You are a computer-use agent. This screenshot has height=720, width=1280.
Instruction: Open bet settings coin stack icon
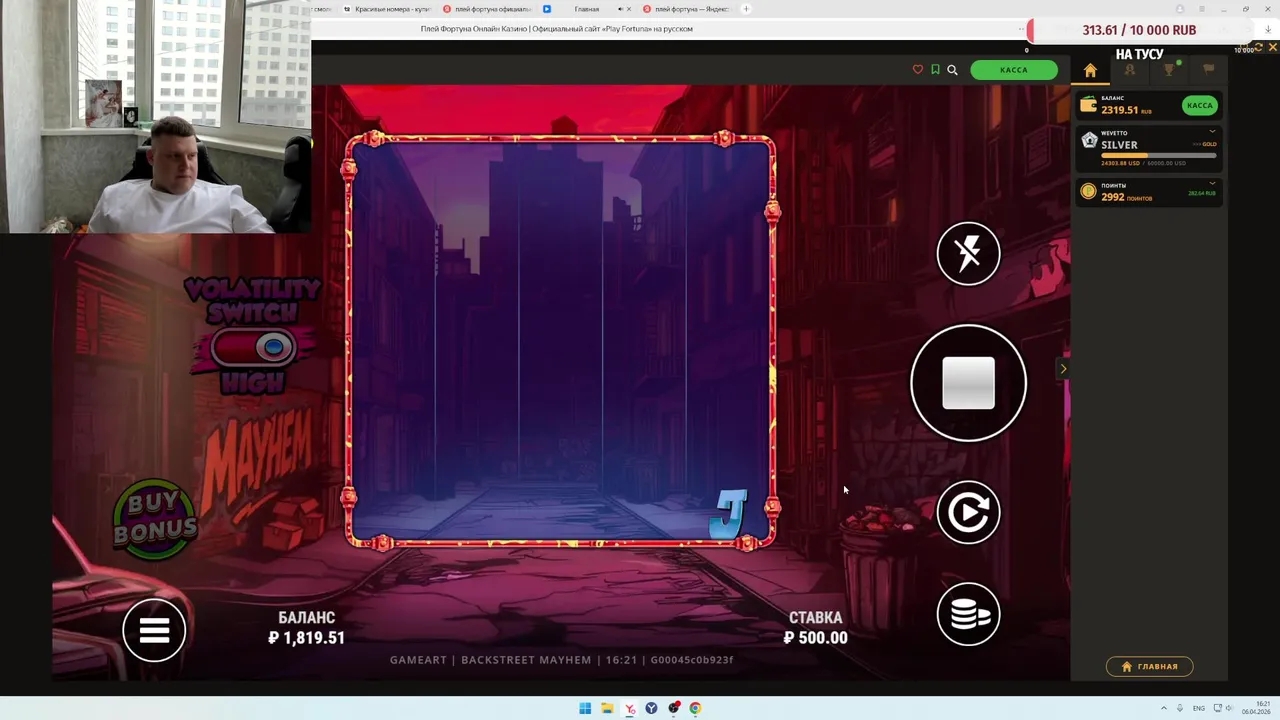968,614
